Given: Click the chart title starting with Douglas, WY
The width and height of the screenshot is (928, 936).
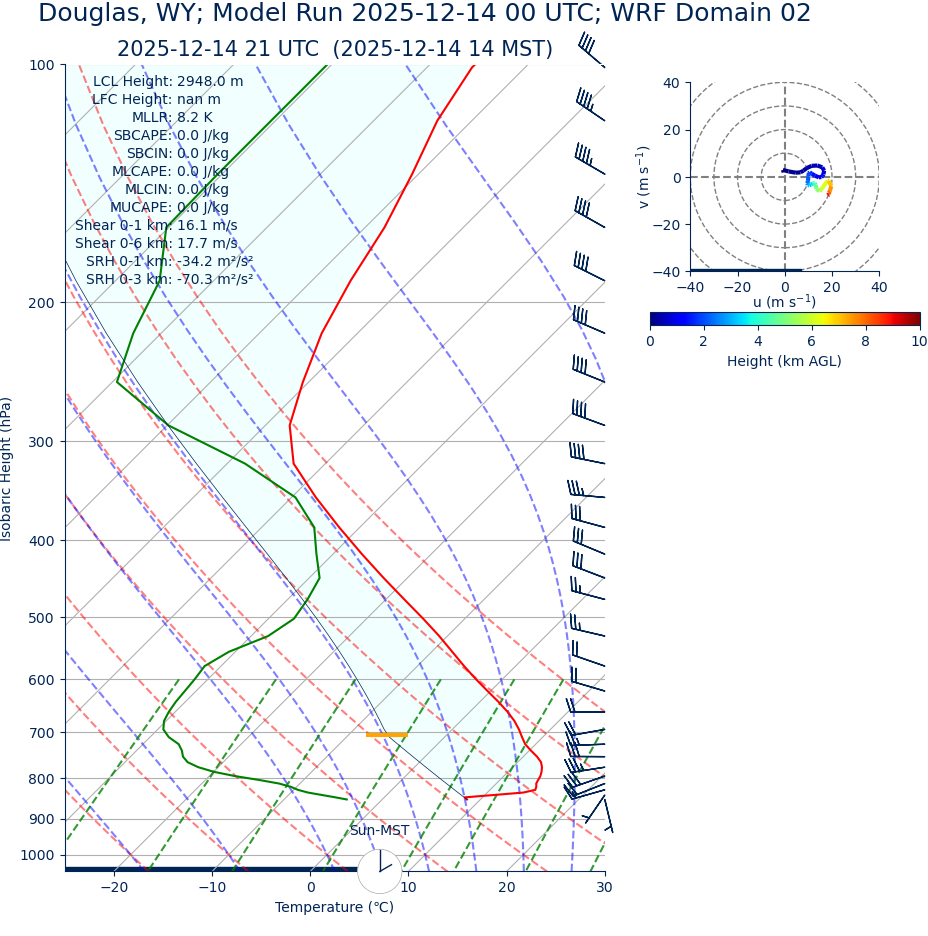Looking at the screenshot, I should [x=424, y=14].
